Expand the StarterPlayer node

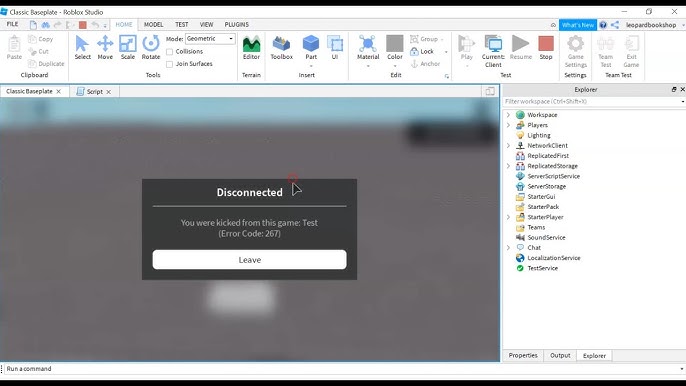coord(508,217)
